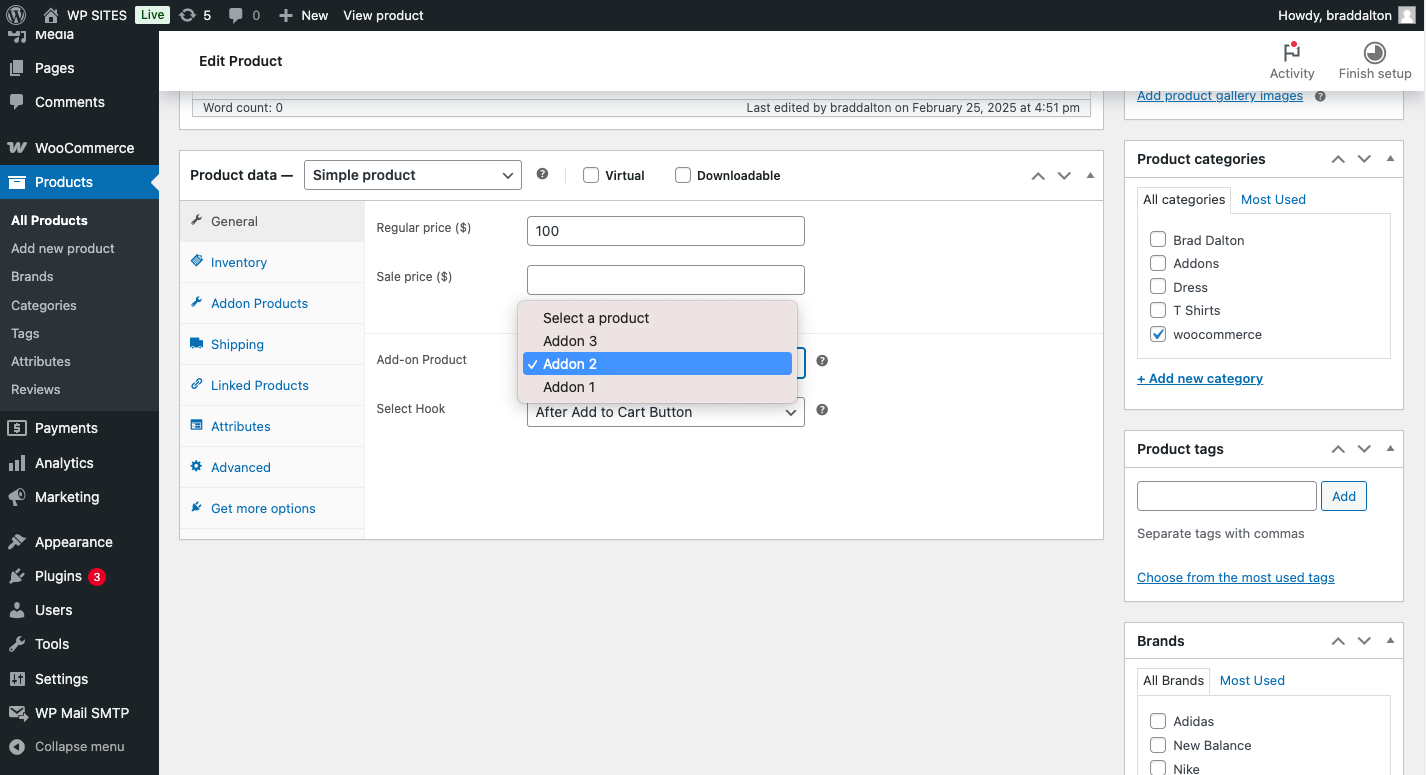Open the Activity flag icon
Viewport: 1426px width, 775px height.
(1291, 52)
